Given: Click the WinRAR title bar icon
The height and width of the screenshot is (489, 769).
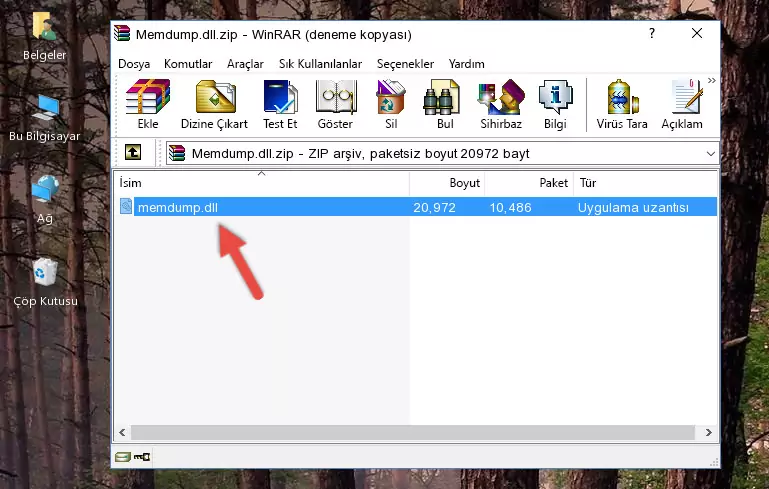Looking at the screenshot, I should (x=122, y=33).
